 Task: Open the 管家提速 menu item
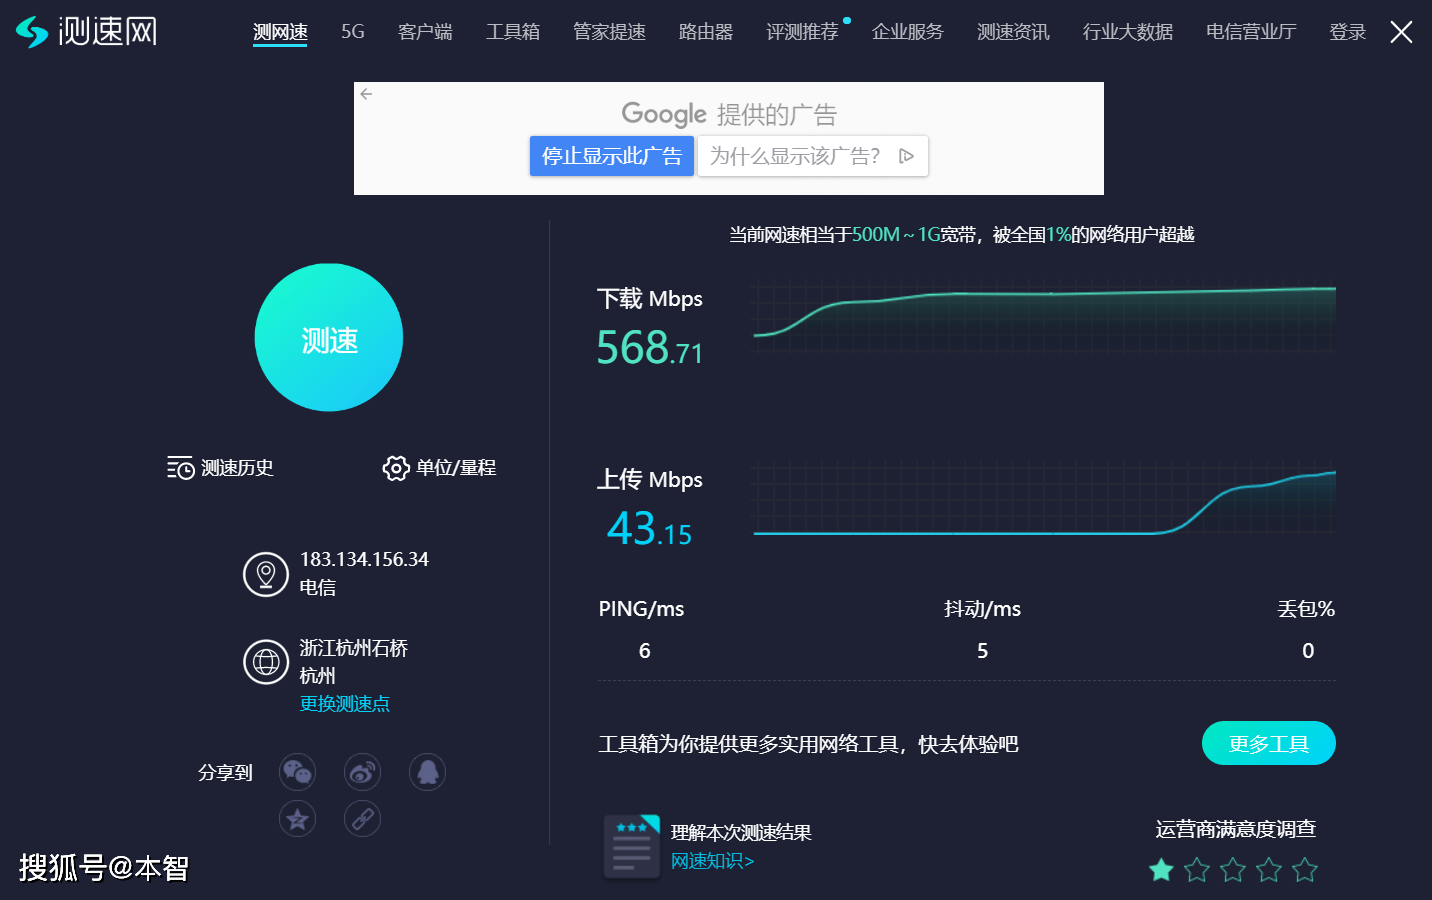[609, 32]
